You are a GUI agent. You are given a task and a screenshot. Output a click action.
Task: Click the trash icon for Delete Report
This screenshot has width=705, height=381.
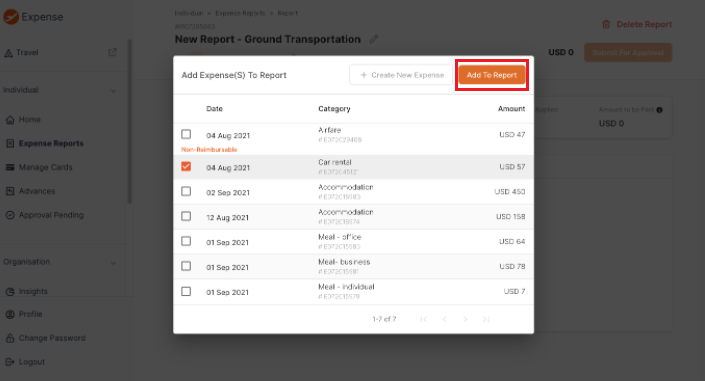(x=606, y=24)
